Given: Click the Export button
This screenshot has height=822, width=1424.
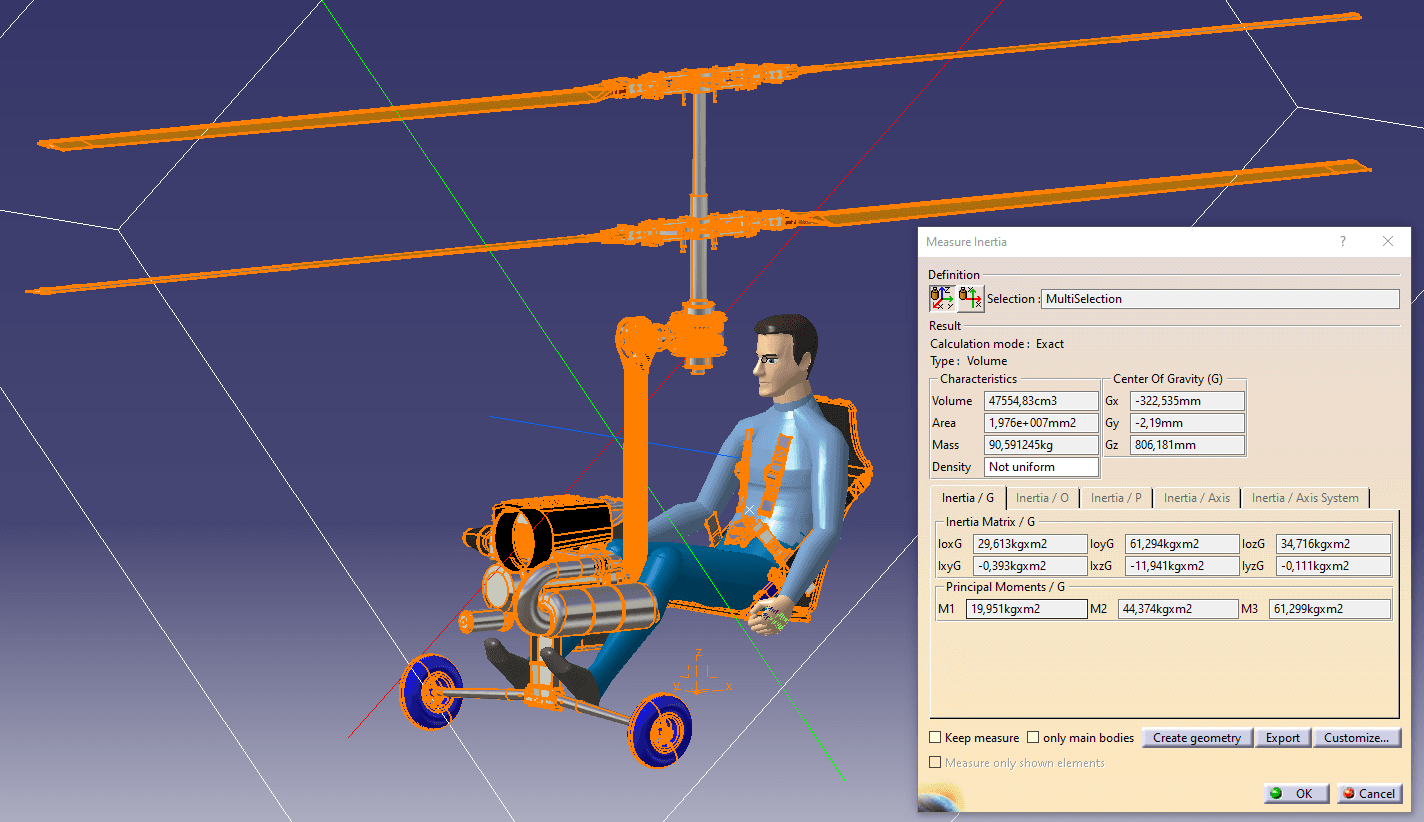Looking at the screenshot, I should pos(1282,738).
